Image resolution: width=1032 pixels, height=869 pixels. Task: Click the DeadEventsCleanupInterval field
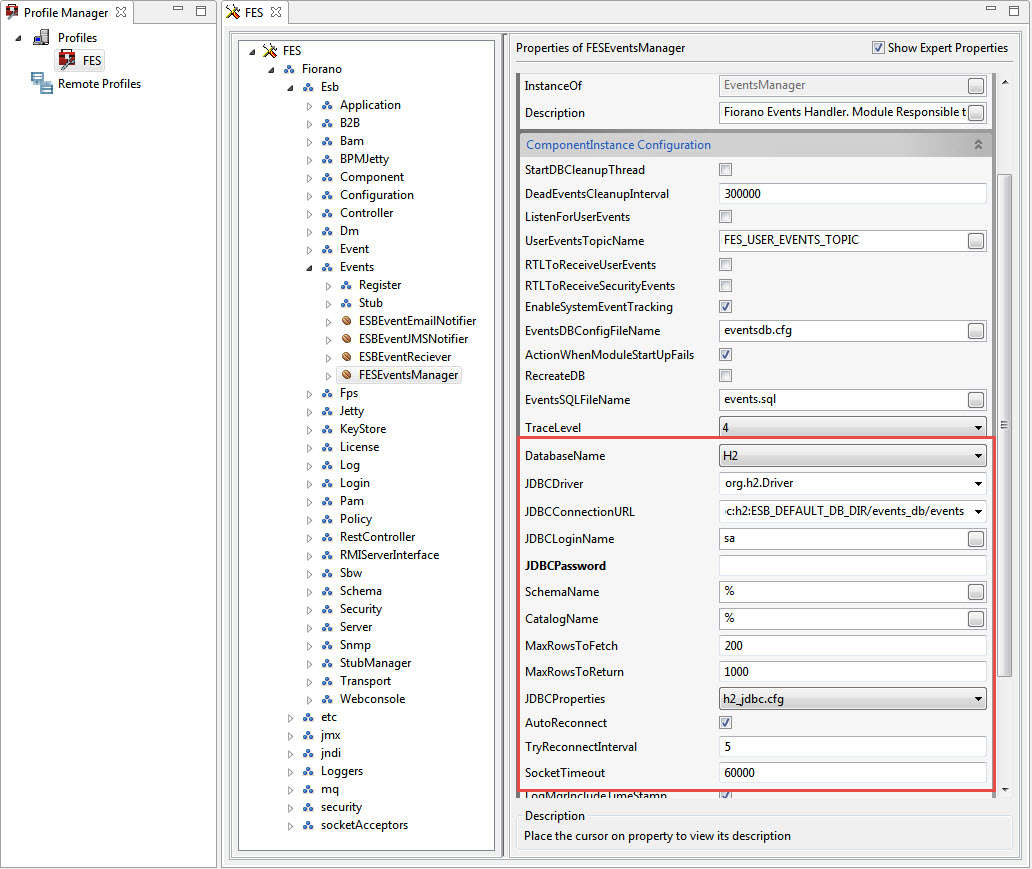click(852, 194)
